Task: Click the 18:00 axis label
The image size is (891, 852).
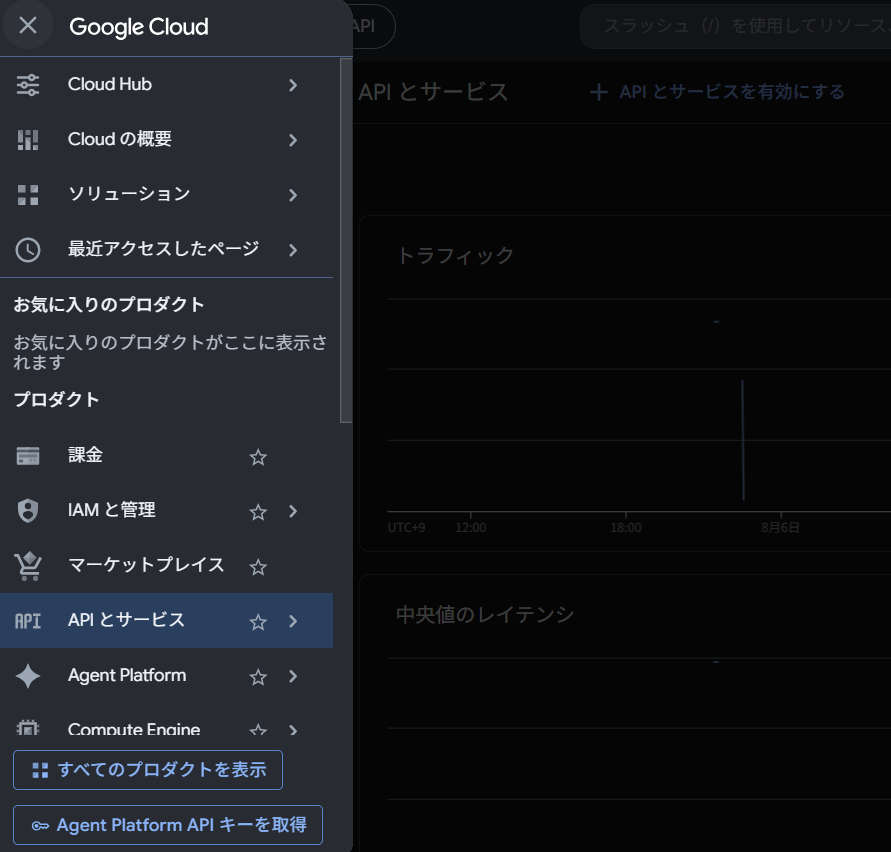Action: coord(626,527)
